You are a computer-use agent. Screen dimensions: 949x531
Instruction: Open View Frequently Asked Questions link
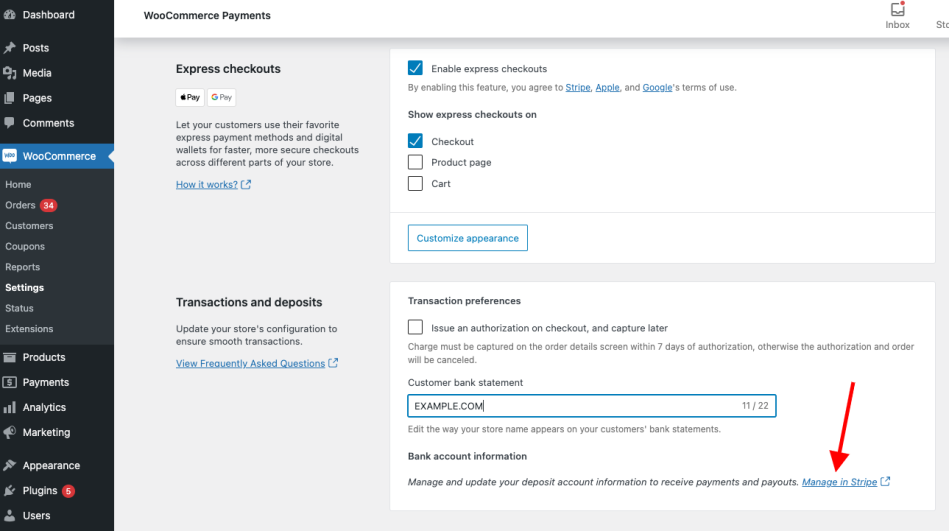[x=250, y=364]
